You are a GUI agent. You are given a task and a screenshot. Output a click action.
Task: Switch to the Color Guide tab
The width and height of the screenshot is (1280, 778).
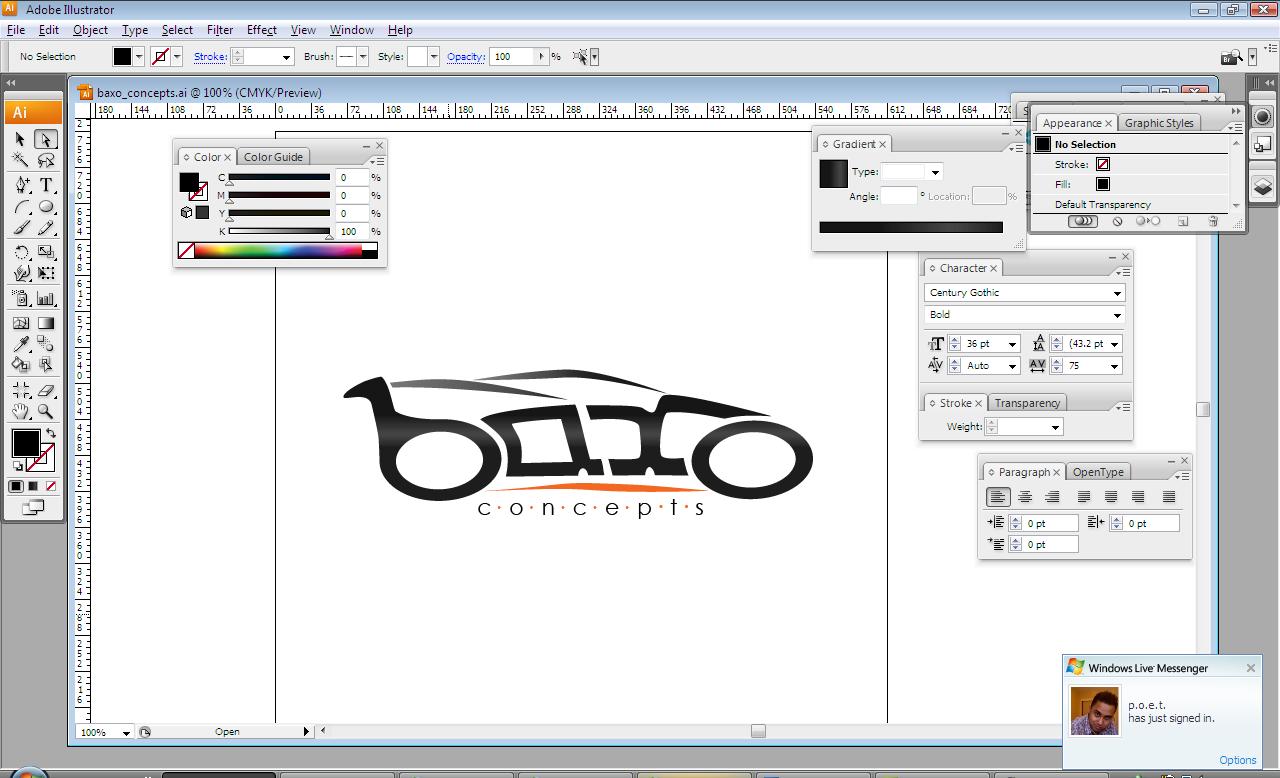point(273,157)
